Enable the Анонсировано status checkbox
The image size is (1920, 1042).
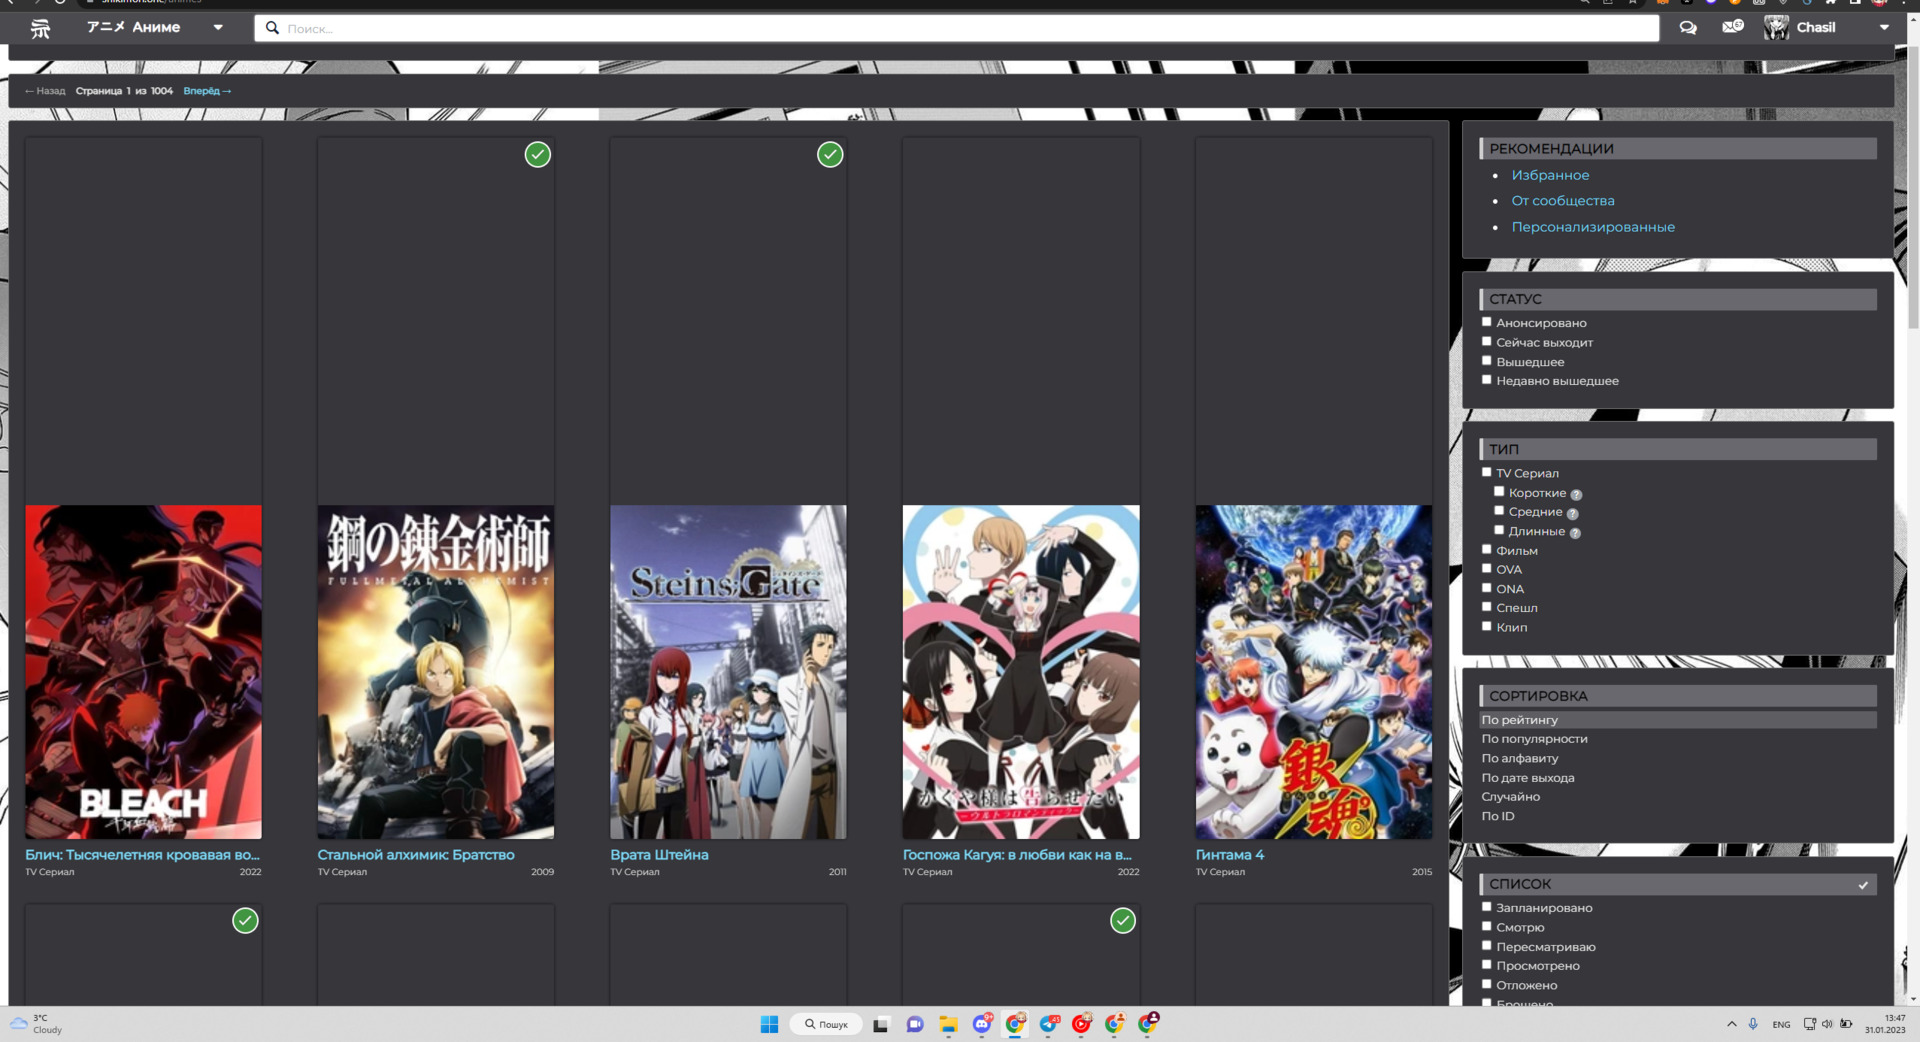1487,322
